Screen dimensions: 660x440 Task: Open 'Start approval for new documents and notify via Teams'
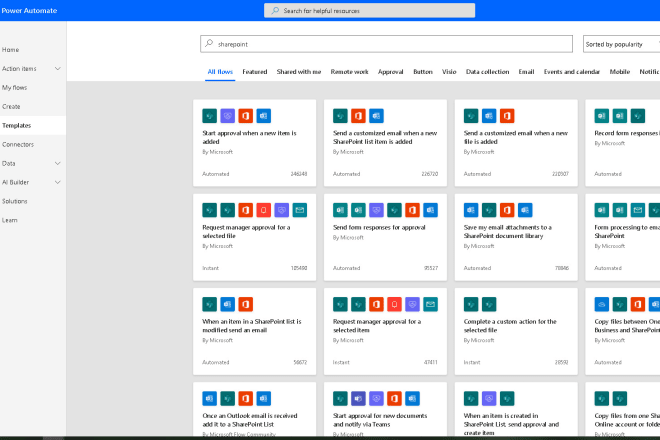(385, 409)
